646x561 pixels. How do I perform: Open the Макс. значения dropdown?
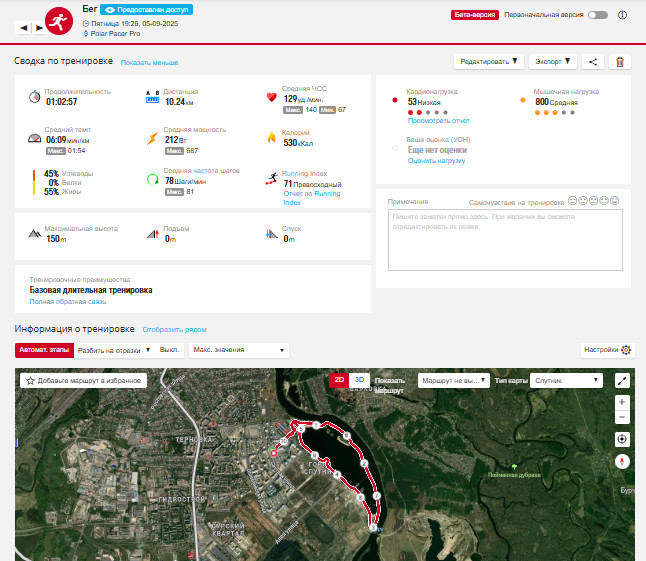[x=239, y=350]
